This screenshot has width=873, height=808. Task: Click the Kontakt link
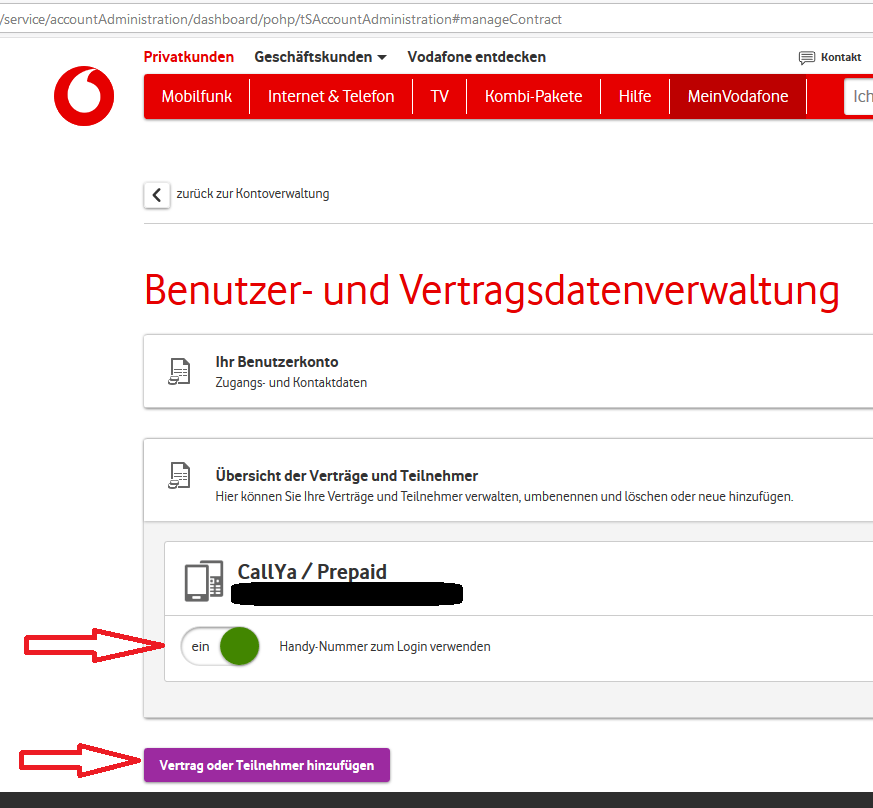point(841,57)
